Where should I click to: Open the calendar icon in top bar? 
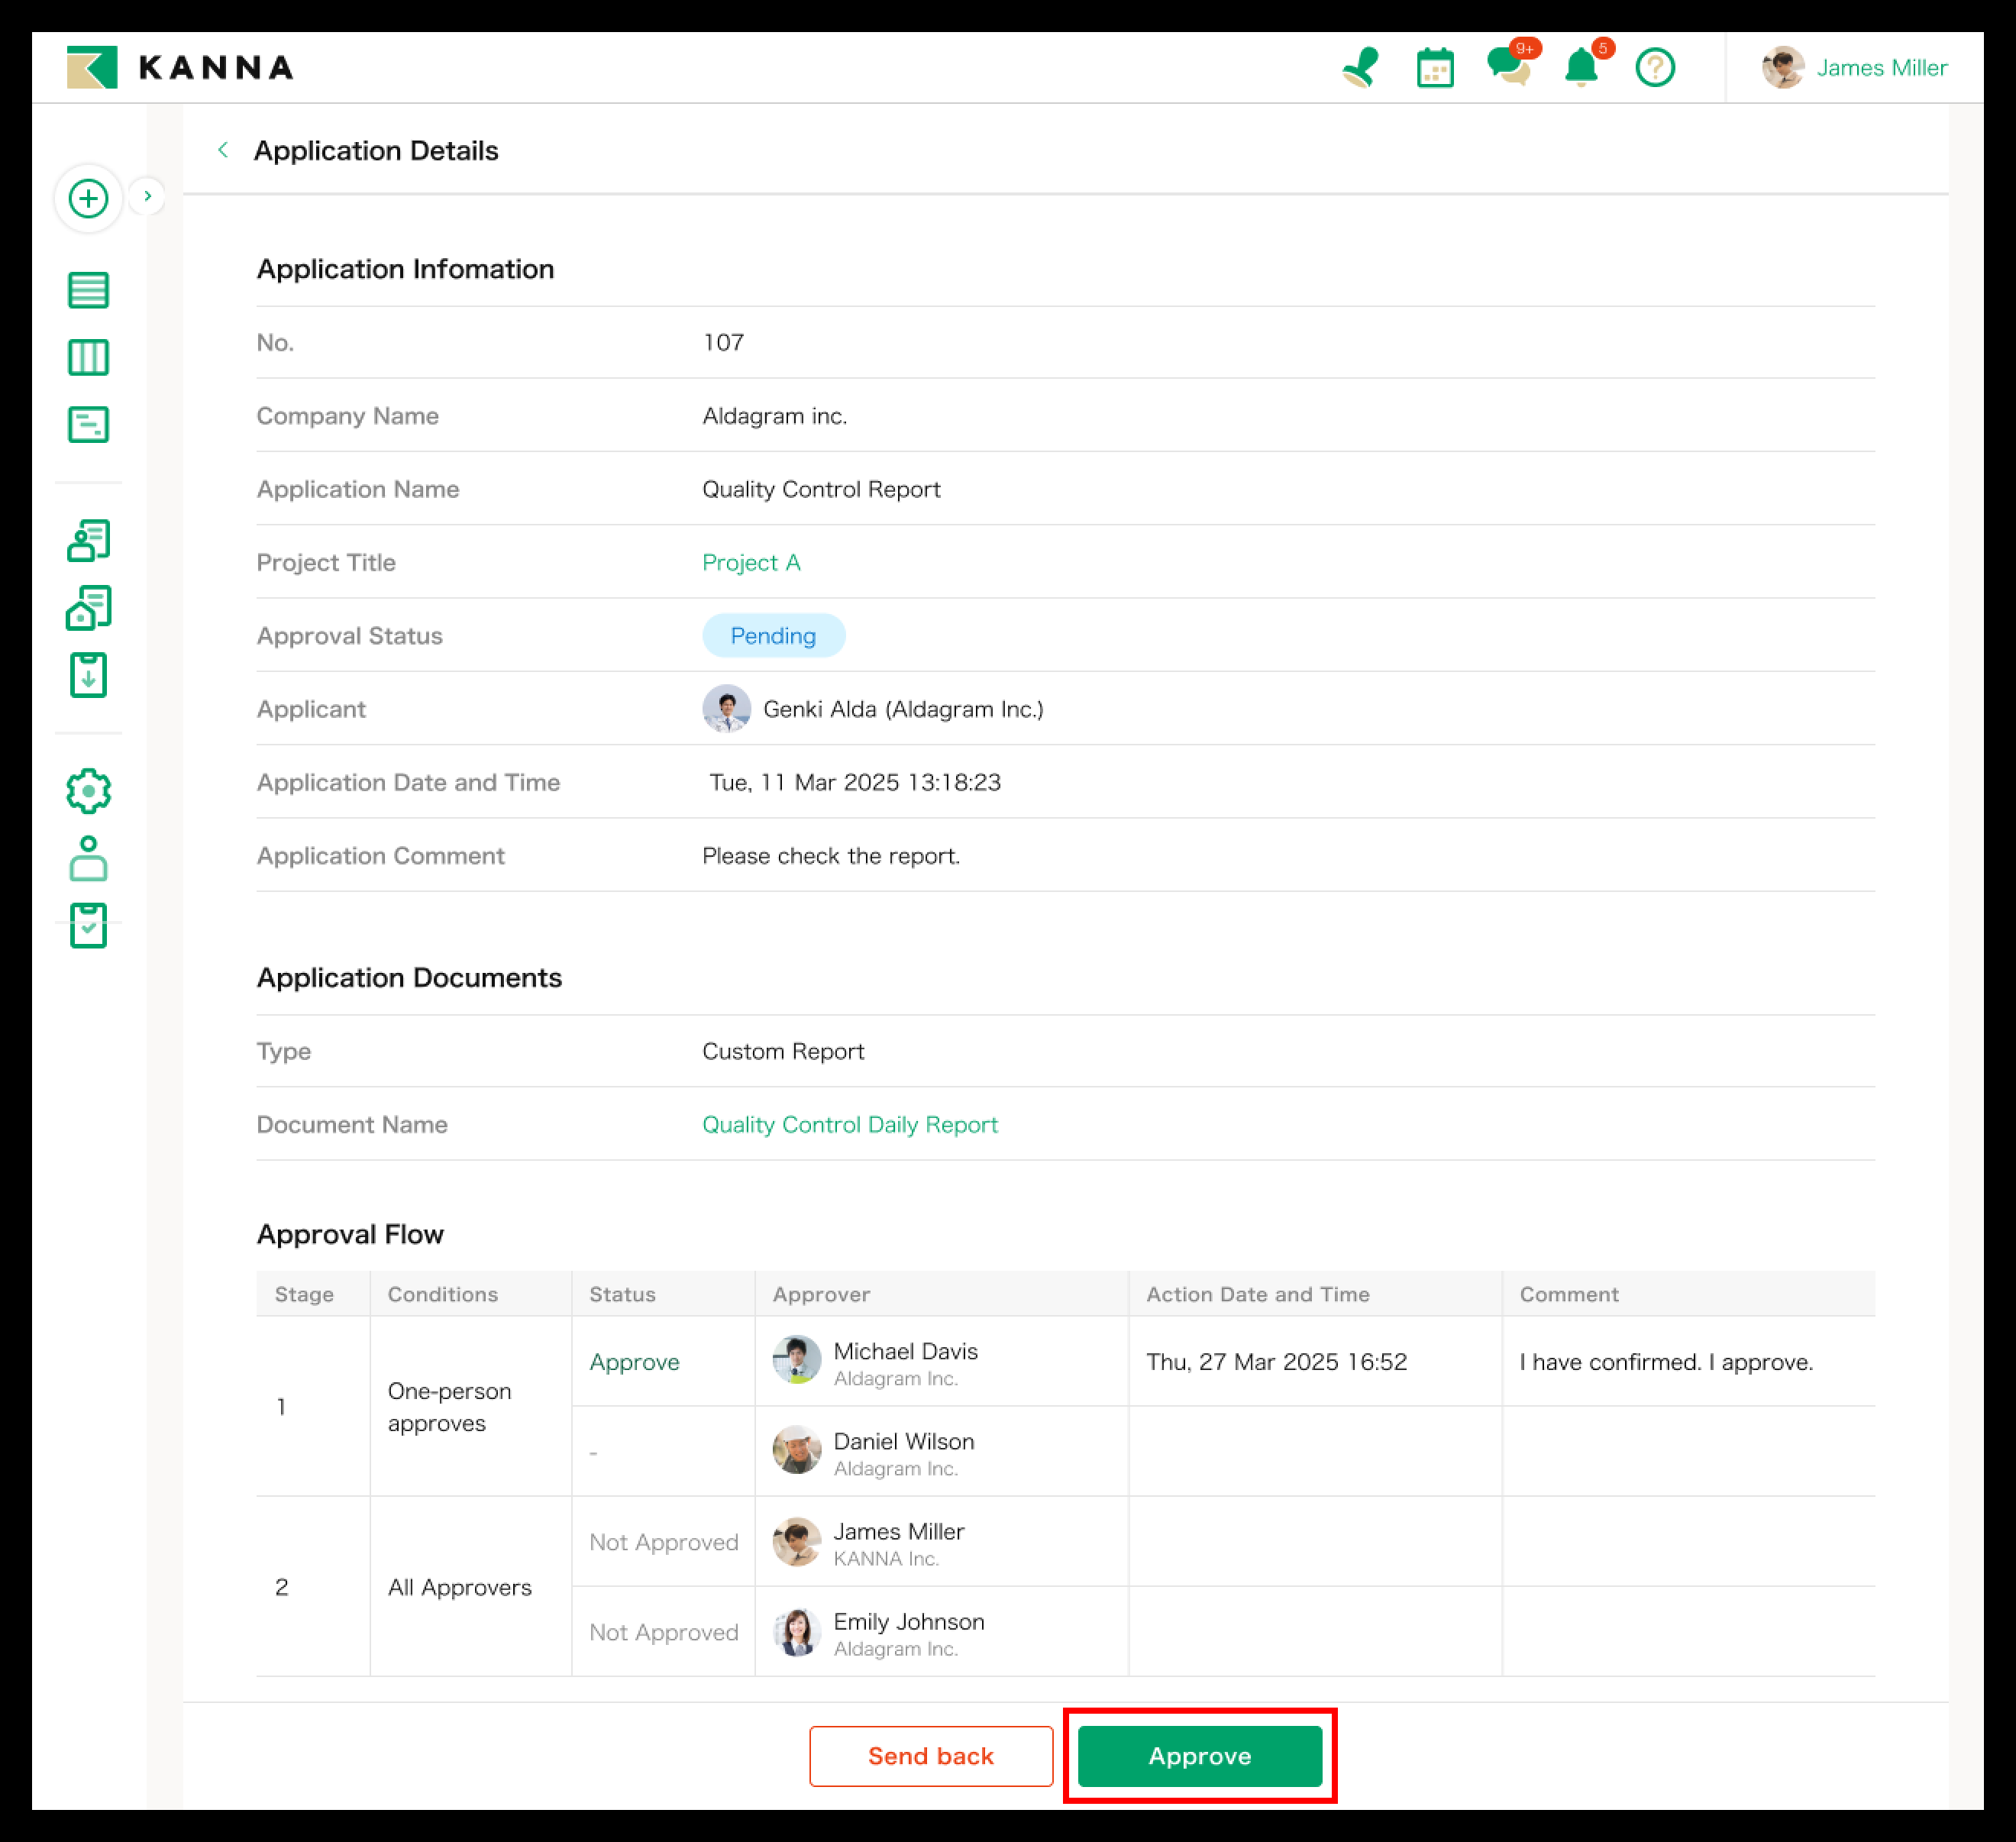click(x=1435, y=68)
